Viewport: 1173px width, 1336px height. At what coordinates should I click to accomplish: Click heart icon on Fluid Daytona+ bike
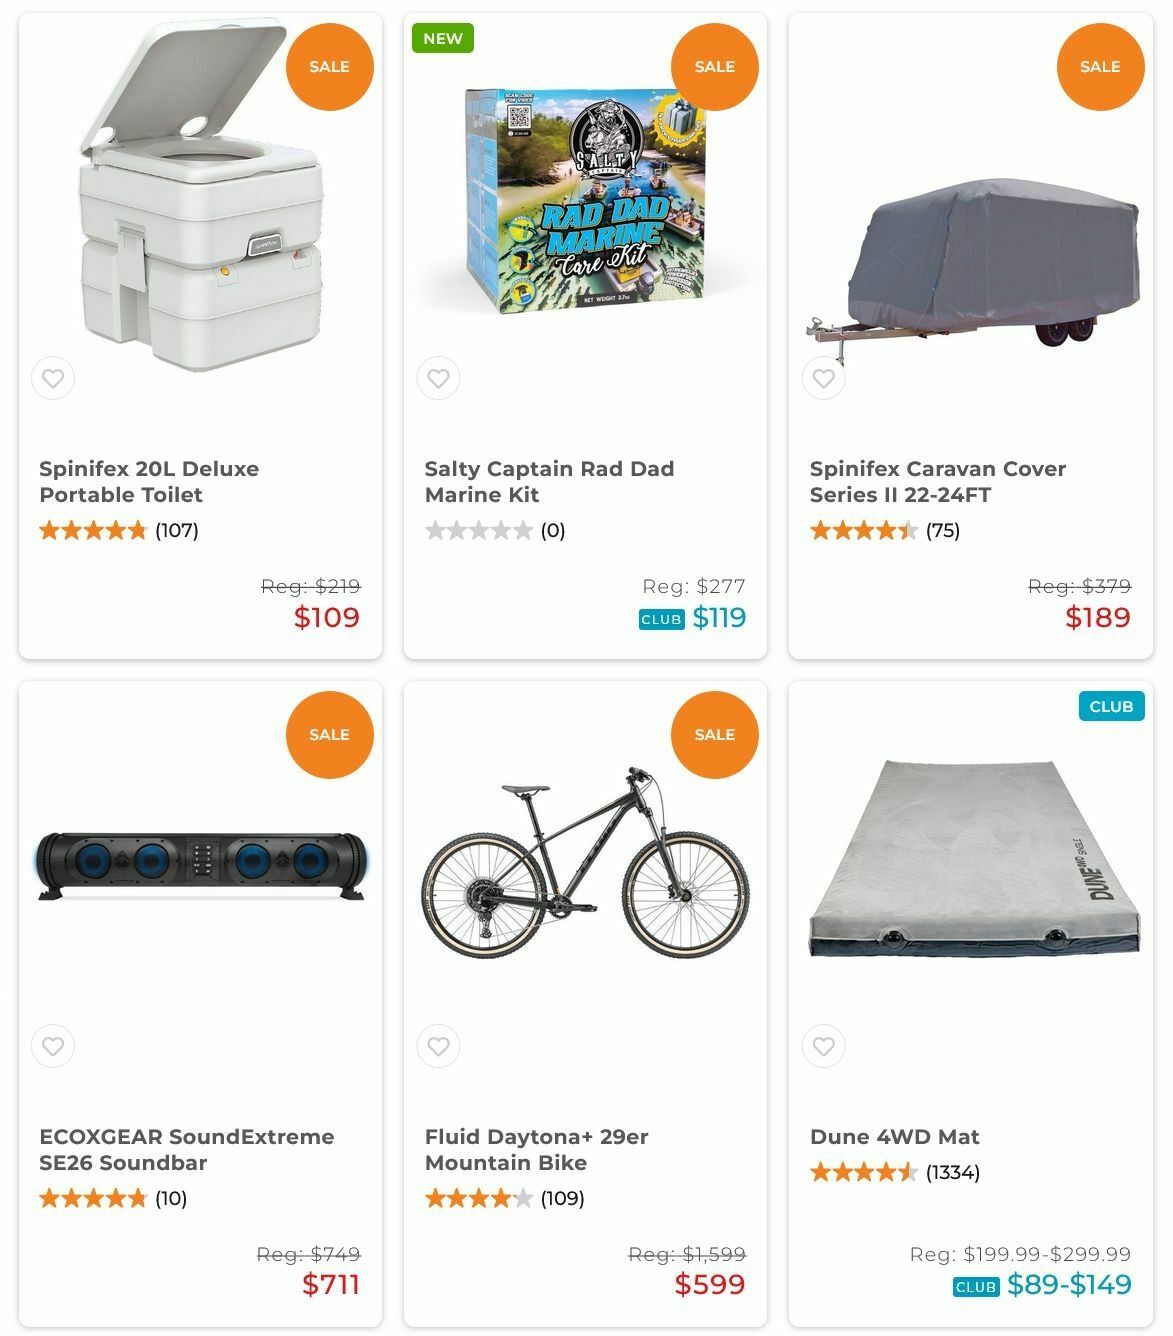(x=438, y=1047)
